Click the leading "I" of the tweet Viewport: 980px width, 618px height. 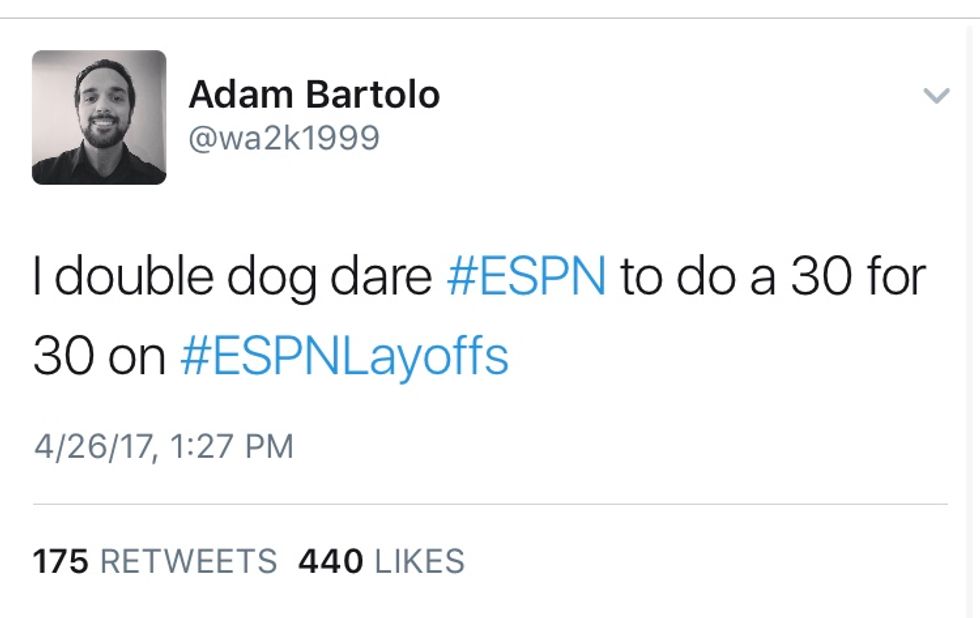click(39, 277)
